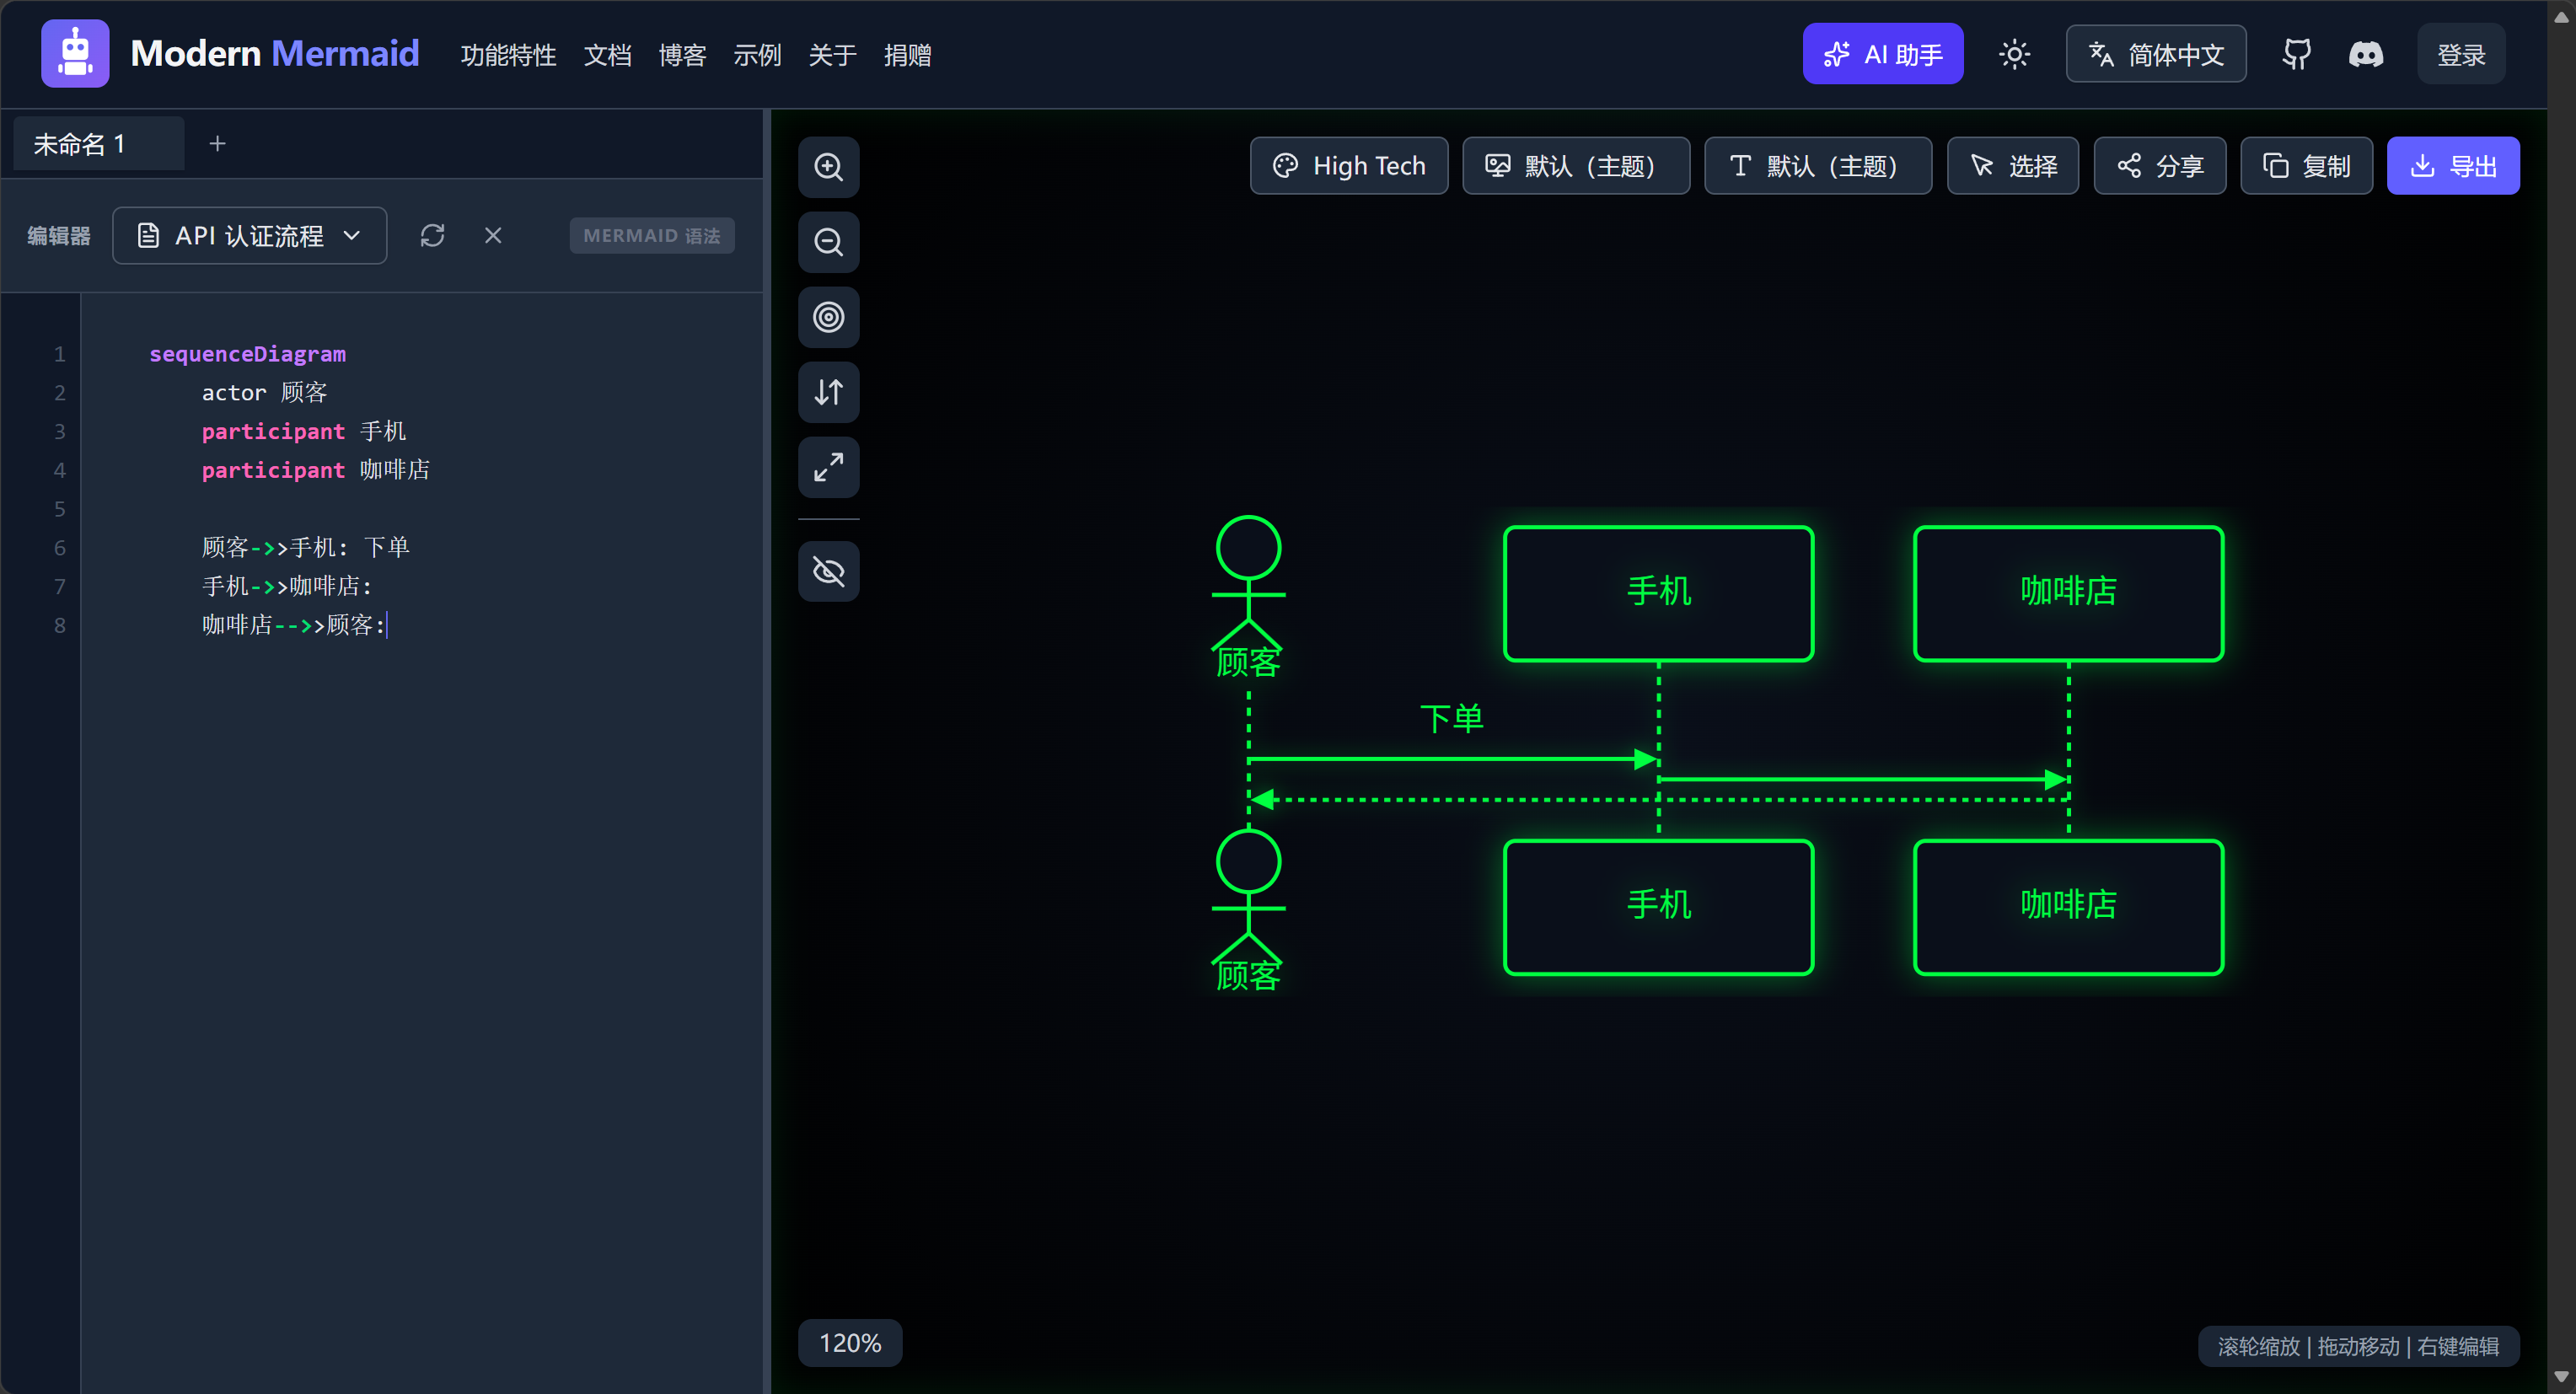The height and width of the screenshot is (1394, 2576).
Task: Open the MERMAID 语法 syntax reference
Action: coord(651,236)
